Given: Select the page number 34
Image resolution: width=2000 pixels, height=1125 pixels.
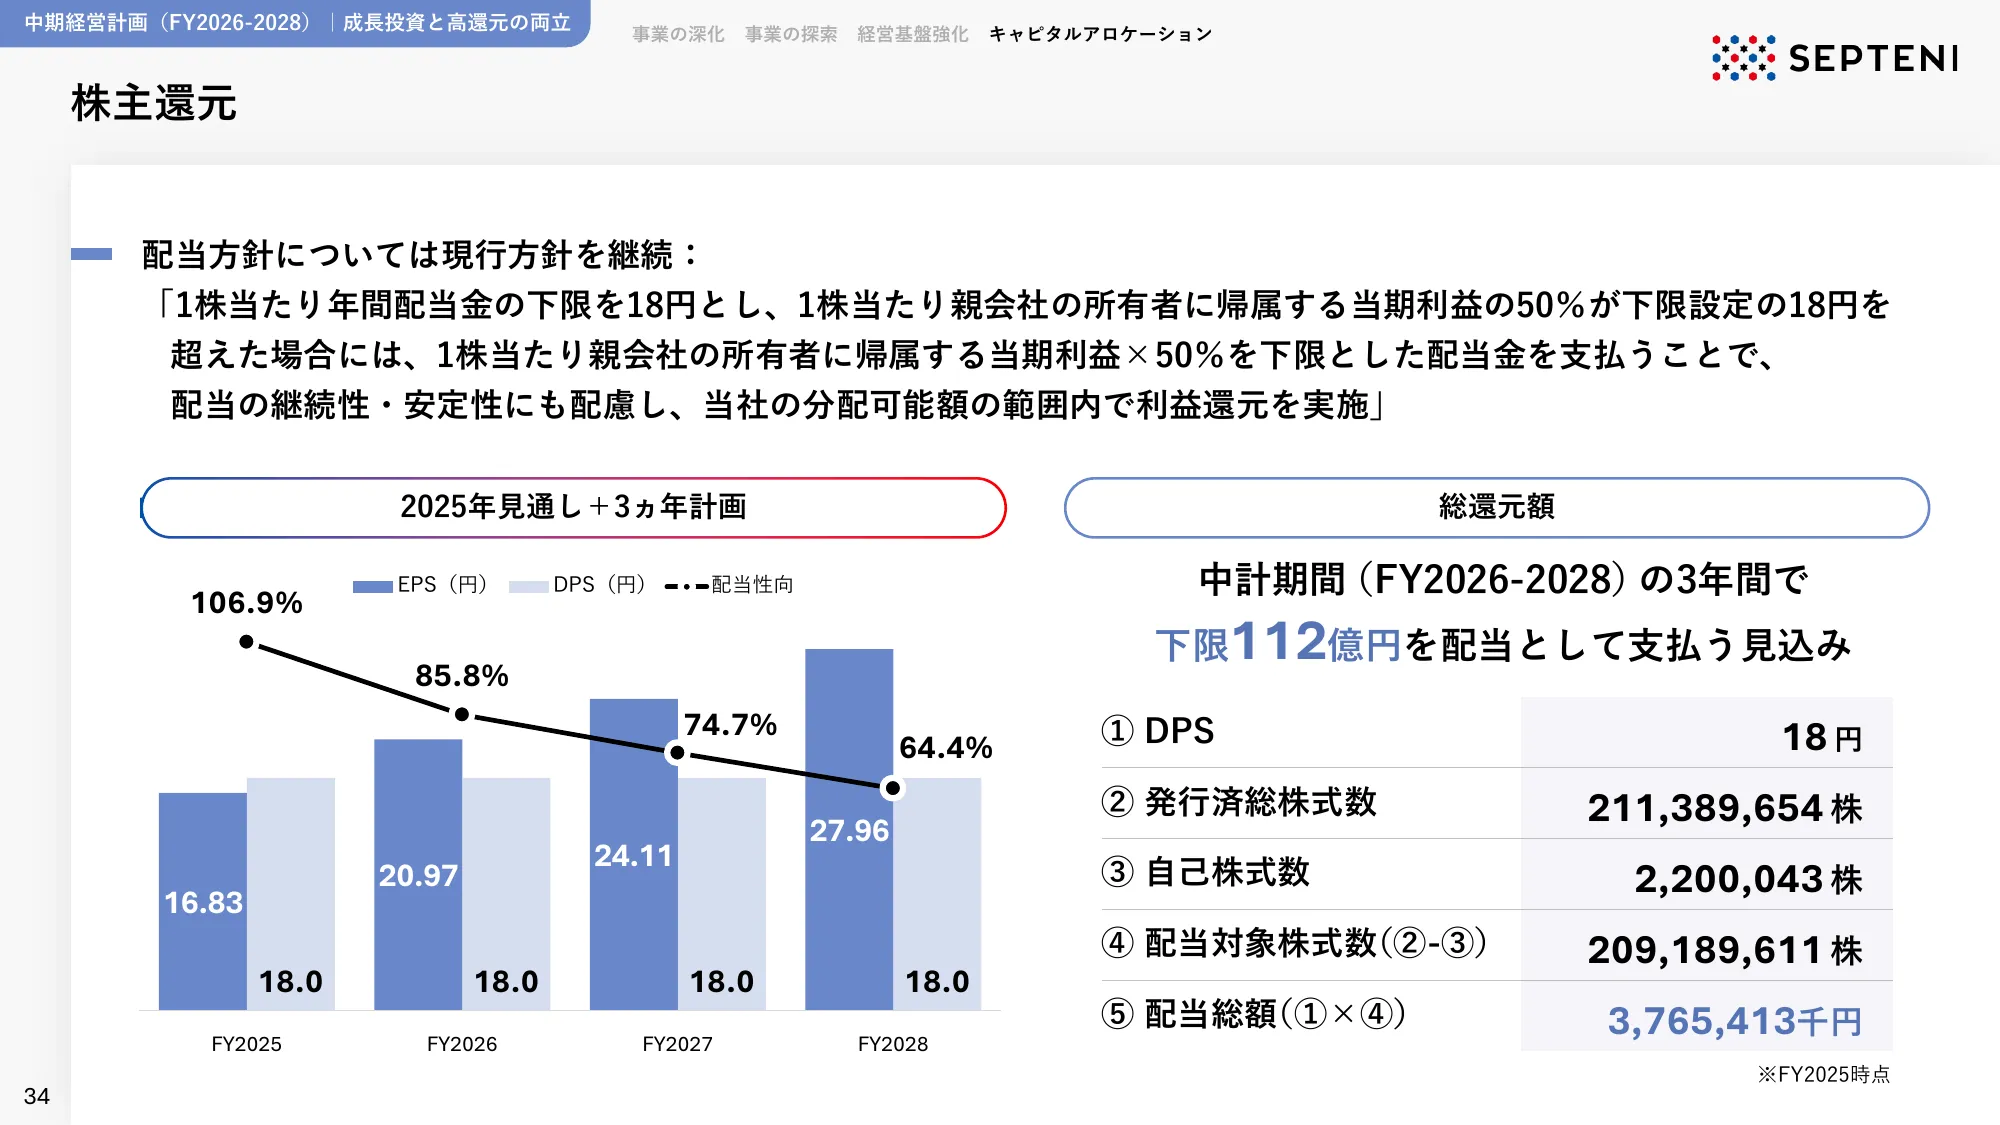Looking at the screenshot, I should [37, 1097].
